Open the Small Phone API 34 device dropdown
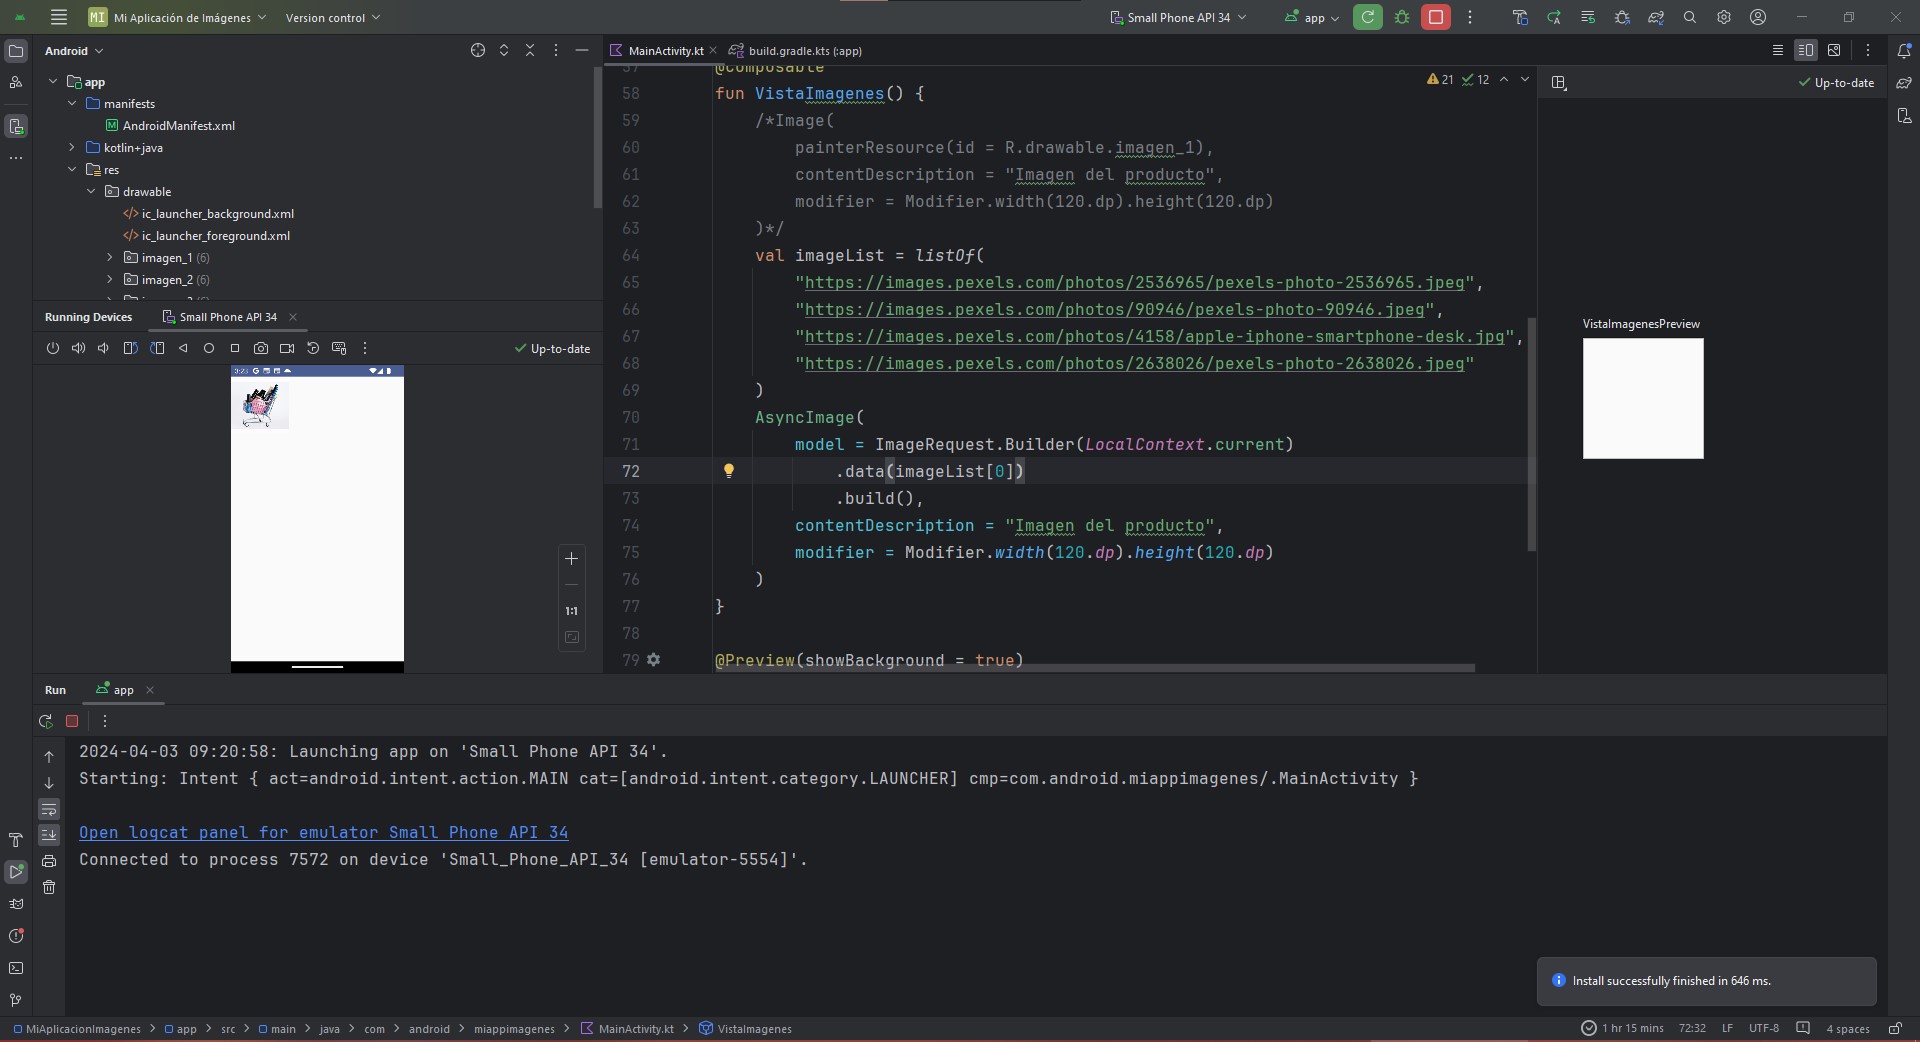The image size is (1920, 1042). [1178, 17]
